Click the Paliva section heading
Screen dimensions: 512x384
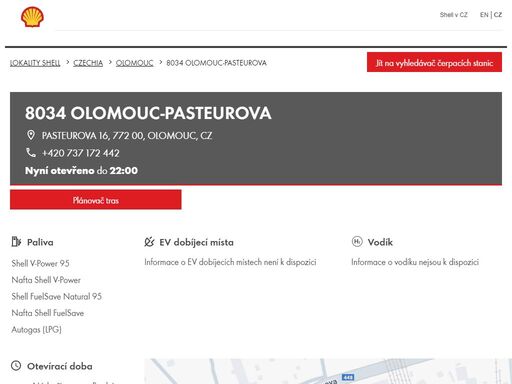(40, 242)
